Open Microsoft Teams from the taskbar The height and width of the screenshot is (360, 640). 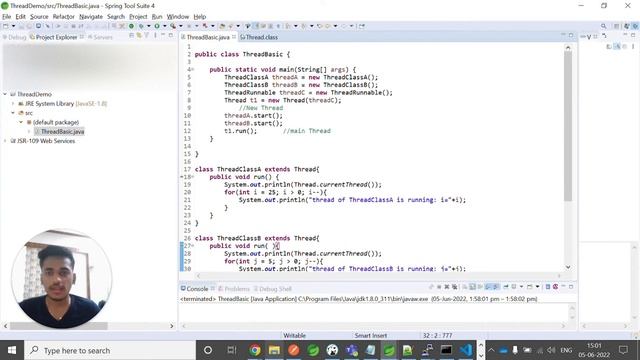351,350
